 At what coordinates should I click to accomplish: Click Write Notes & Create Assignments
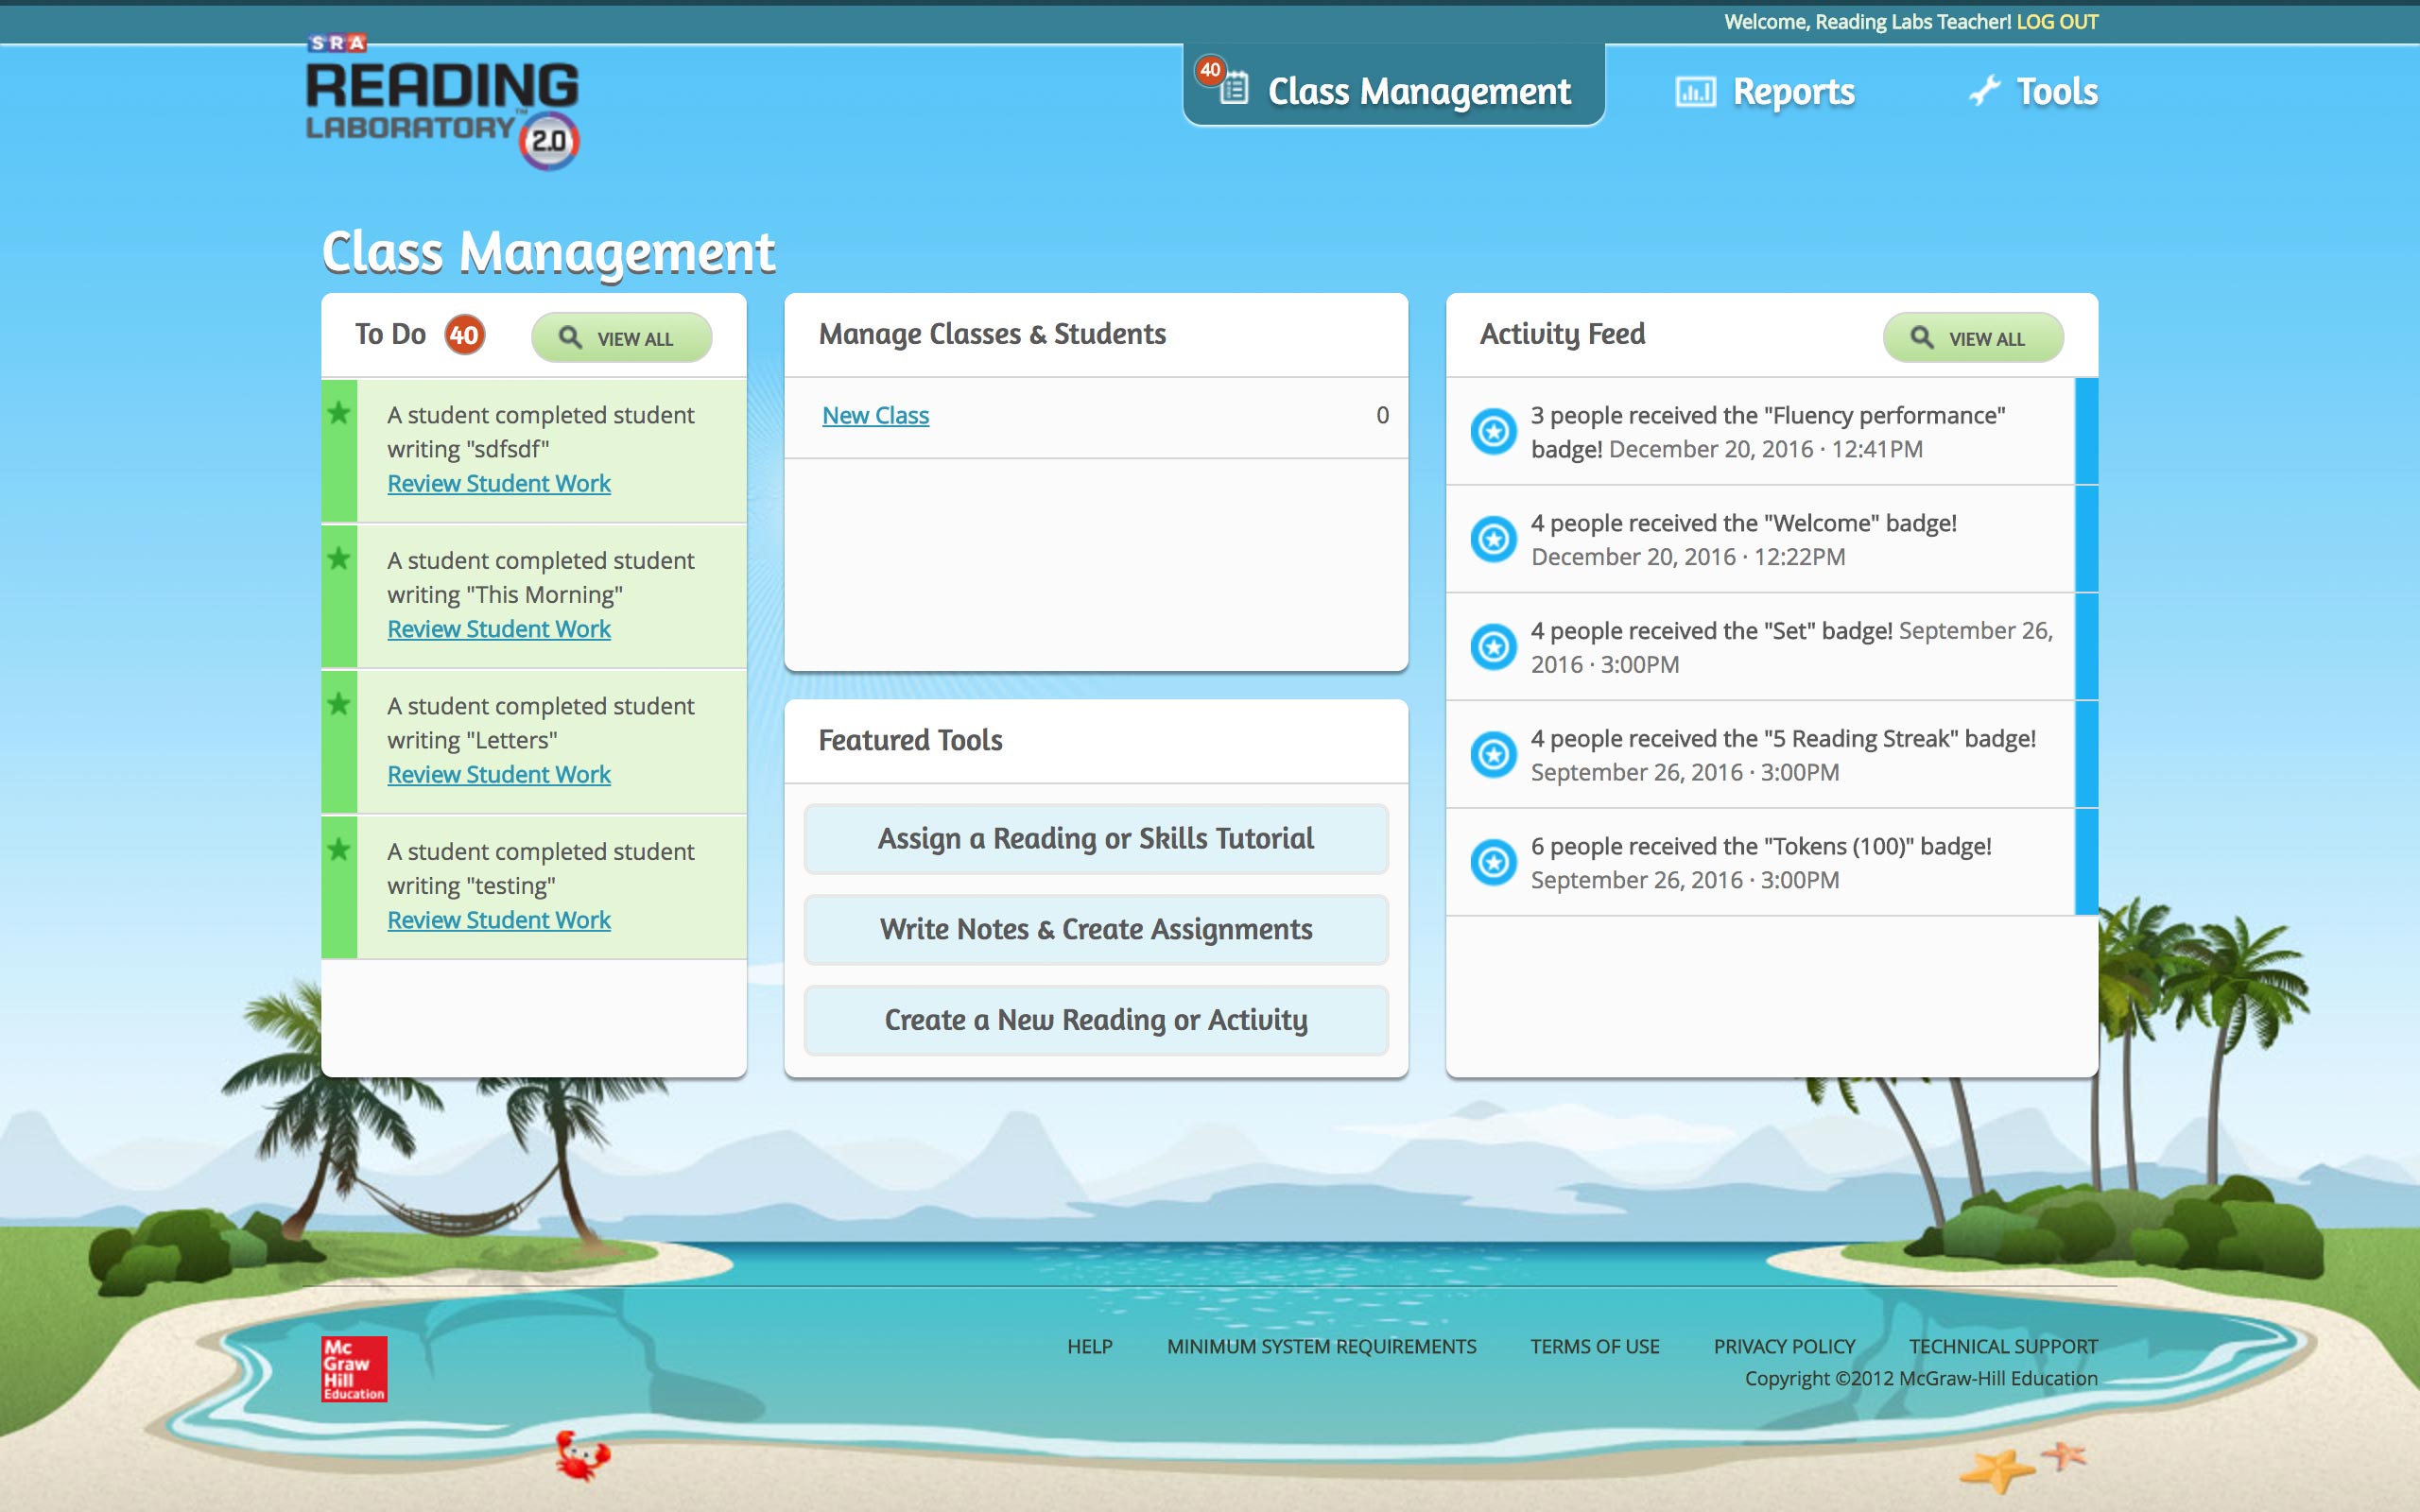point(1095,930)
